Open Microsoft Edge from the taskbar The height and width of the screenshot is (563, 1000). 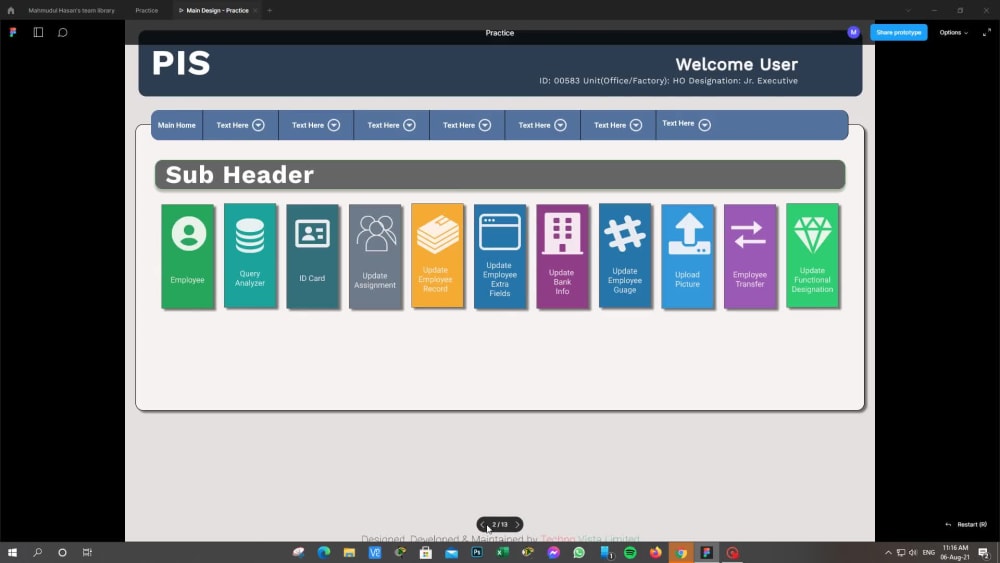tap(324, 552)
